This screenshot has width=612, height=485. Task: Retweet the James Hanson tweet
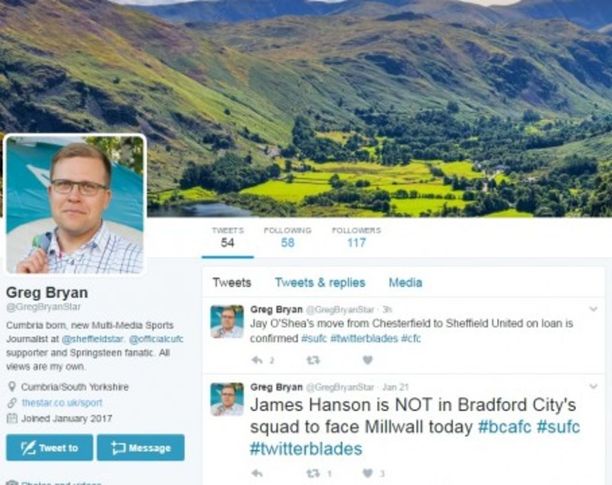pyautogui.click(x=313, y=473)
